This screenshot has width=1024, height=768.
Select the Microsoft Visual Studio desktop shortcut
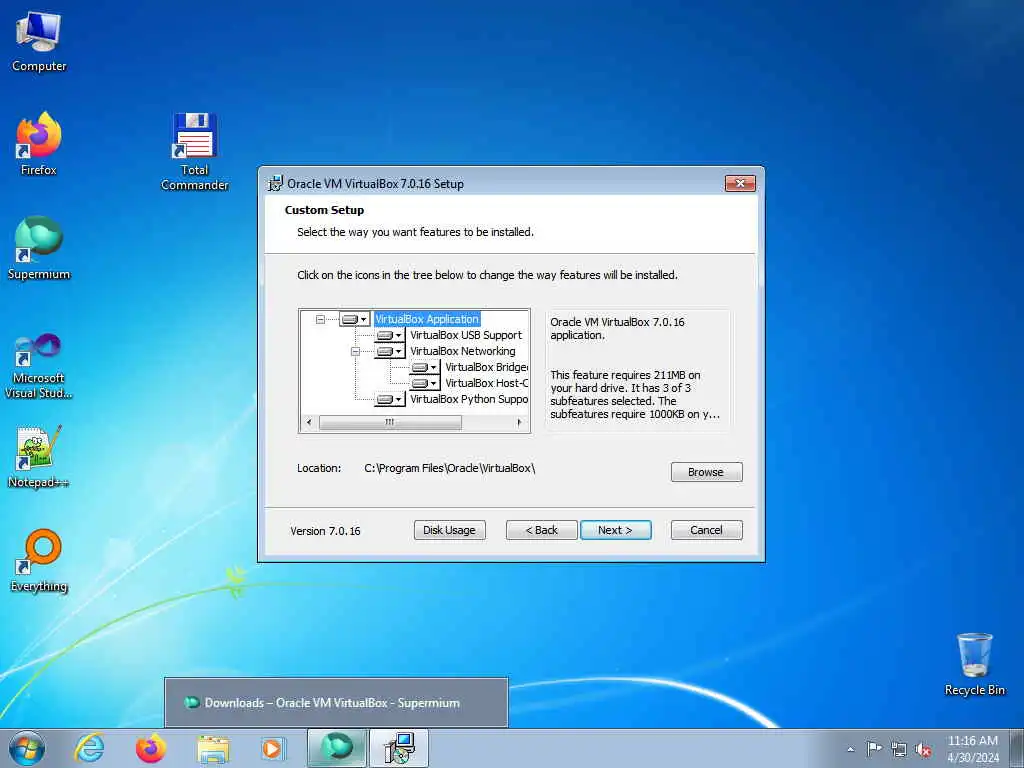(39, 366)
